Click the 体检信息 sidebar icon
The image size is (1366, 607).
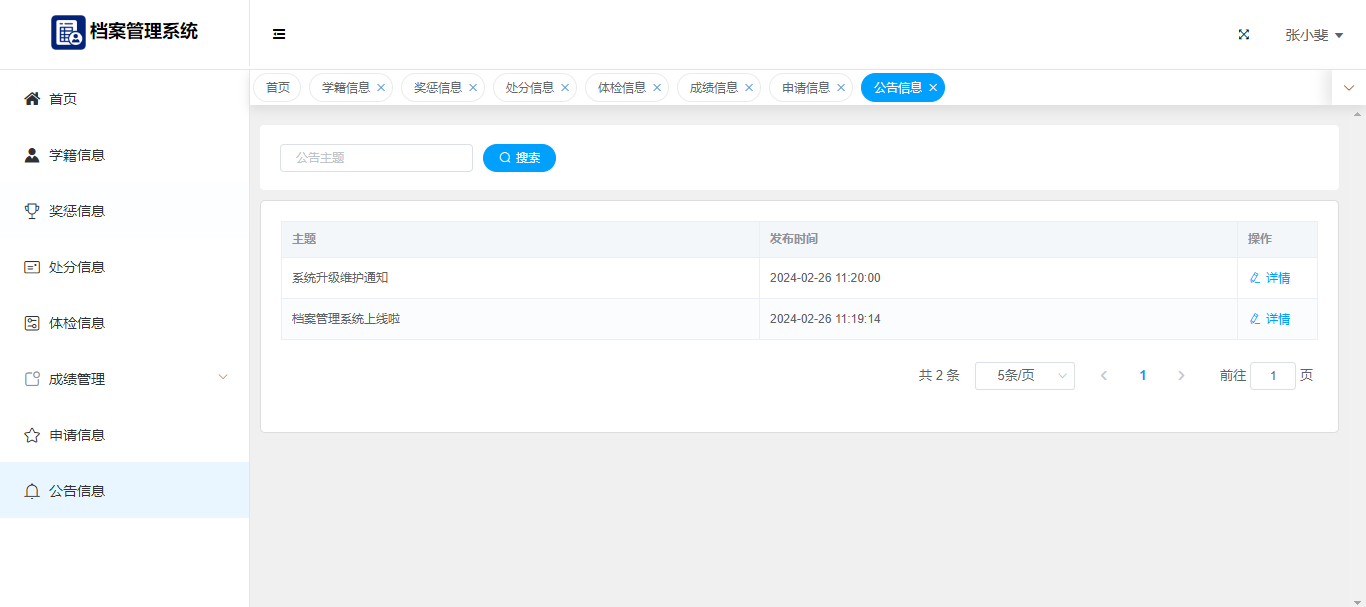point(32,323)
